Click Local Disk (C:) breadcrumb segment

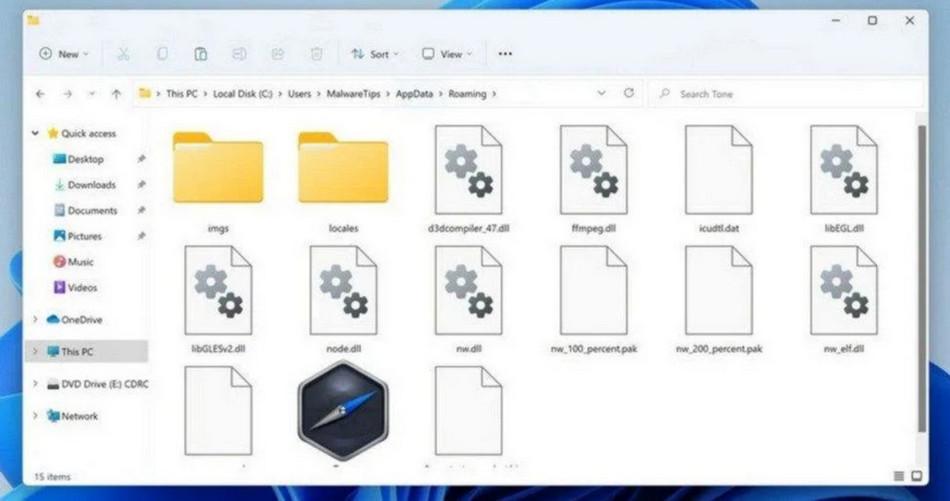pyautogui.click(x=243, y=94)
